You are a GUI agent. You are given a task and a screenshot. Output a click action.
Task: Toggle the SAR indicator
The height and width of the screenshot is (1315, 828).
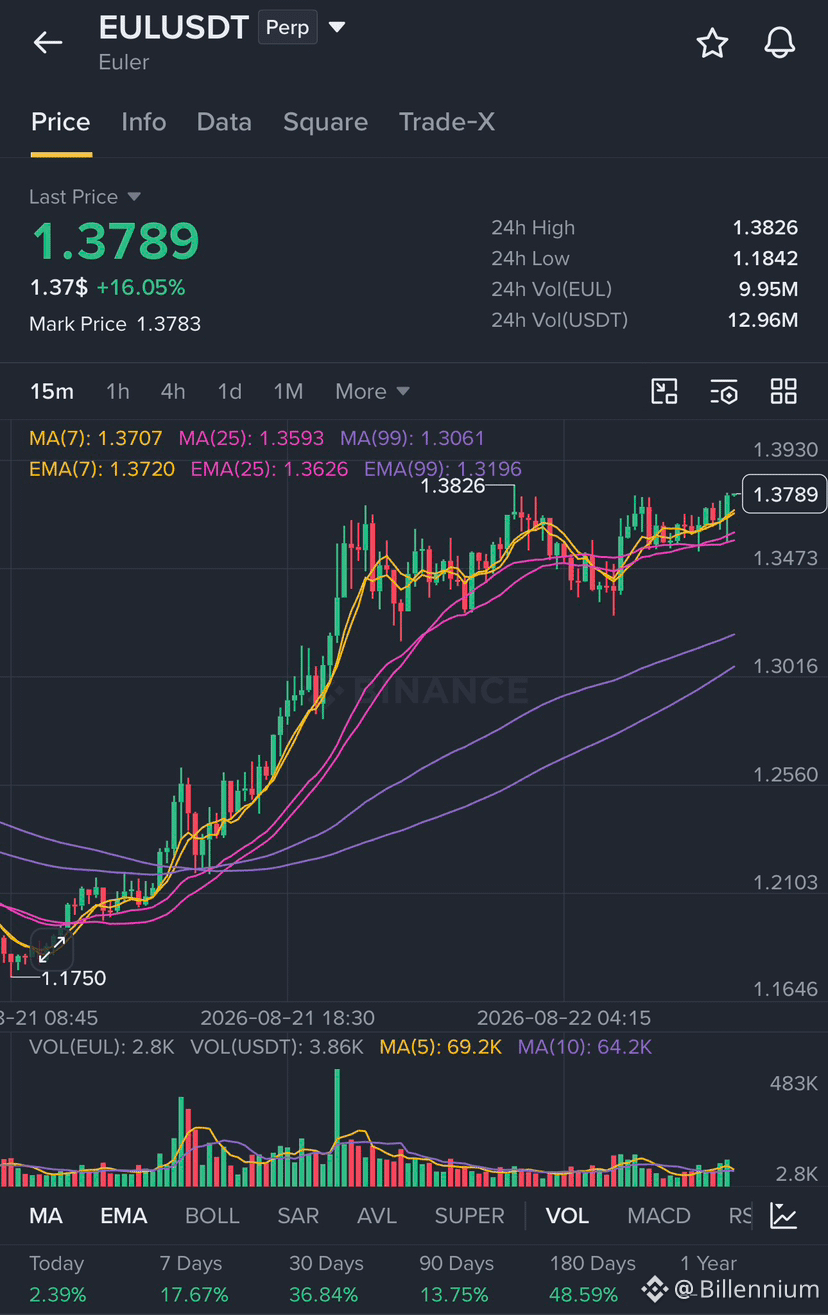(x=298, y=1216)
